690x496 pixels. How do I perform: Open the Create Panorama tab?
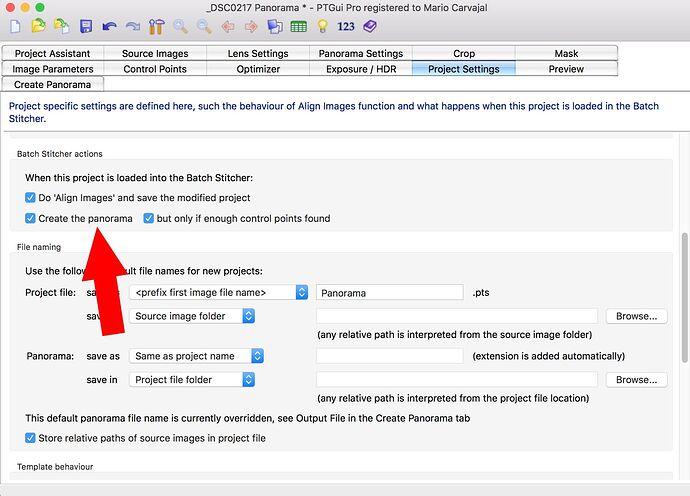52,85
